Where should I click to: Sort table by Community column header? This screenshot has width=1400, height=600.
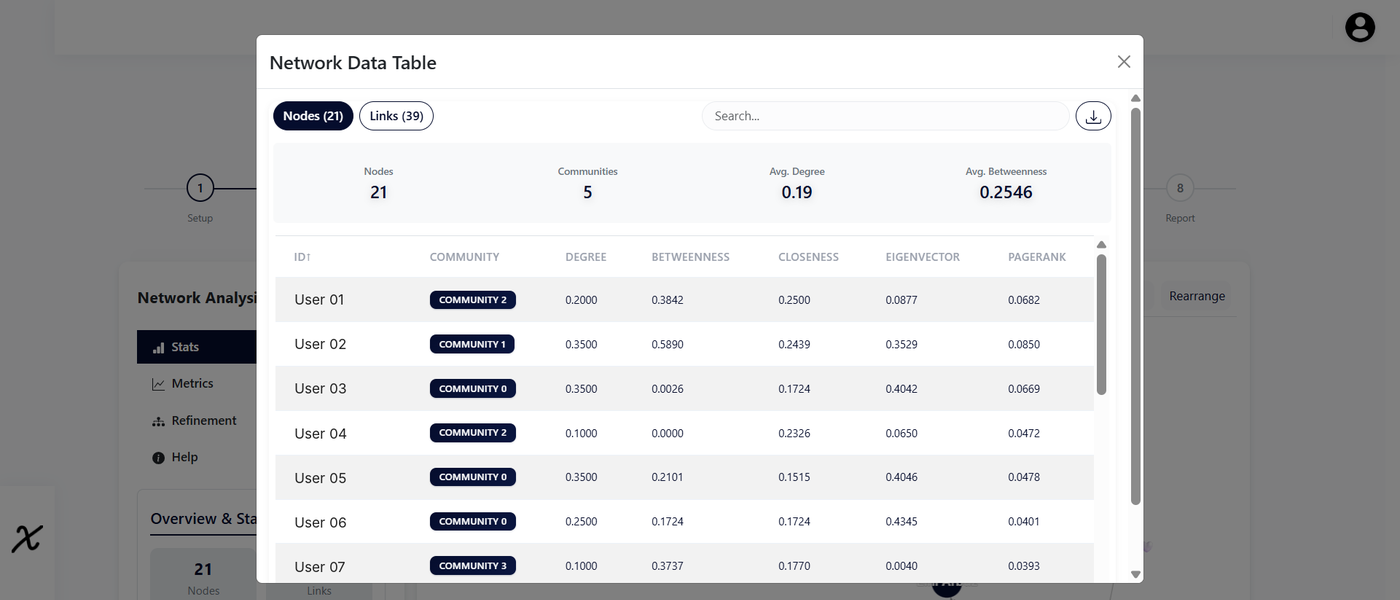point(464,257)
